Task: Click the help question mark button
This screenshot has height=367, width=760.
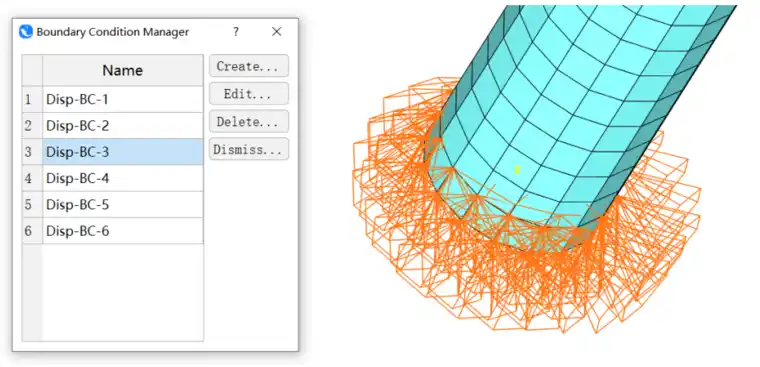Action: pyautogui.click(x=236, y=32)
